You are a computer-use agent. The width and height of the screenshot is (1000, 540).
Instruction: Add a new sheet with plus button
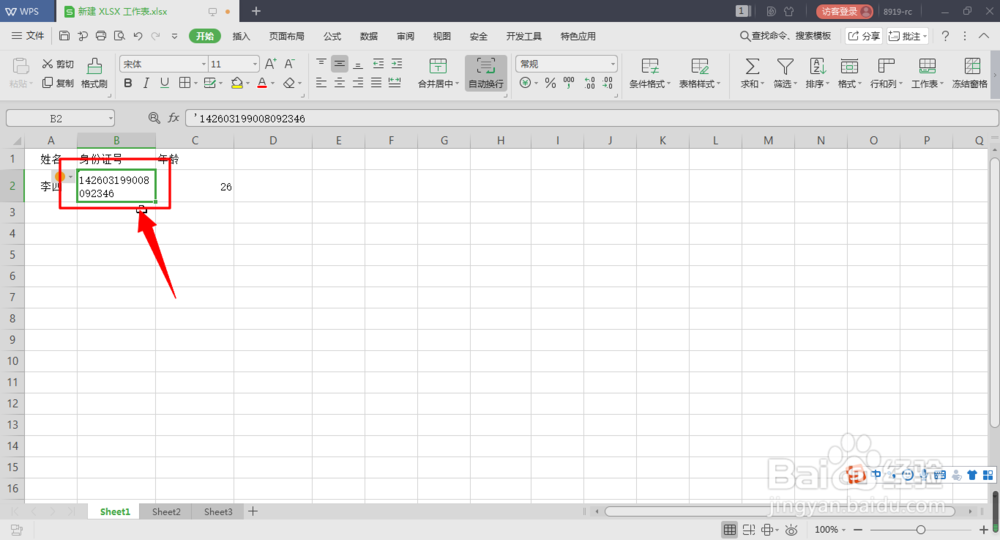coord(253,511)
